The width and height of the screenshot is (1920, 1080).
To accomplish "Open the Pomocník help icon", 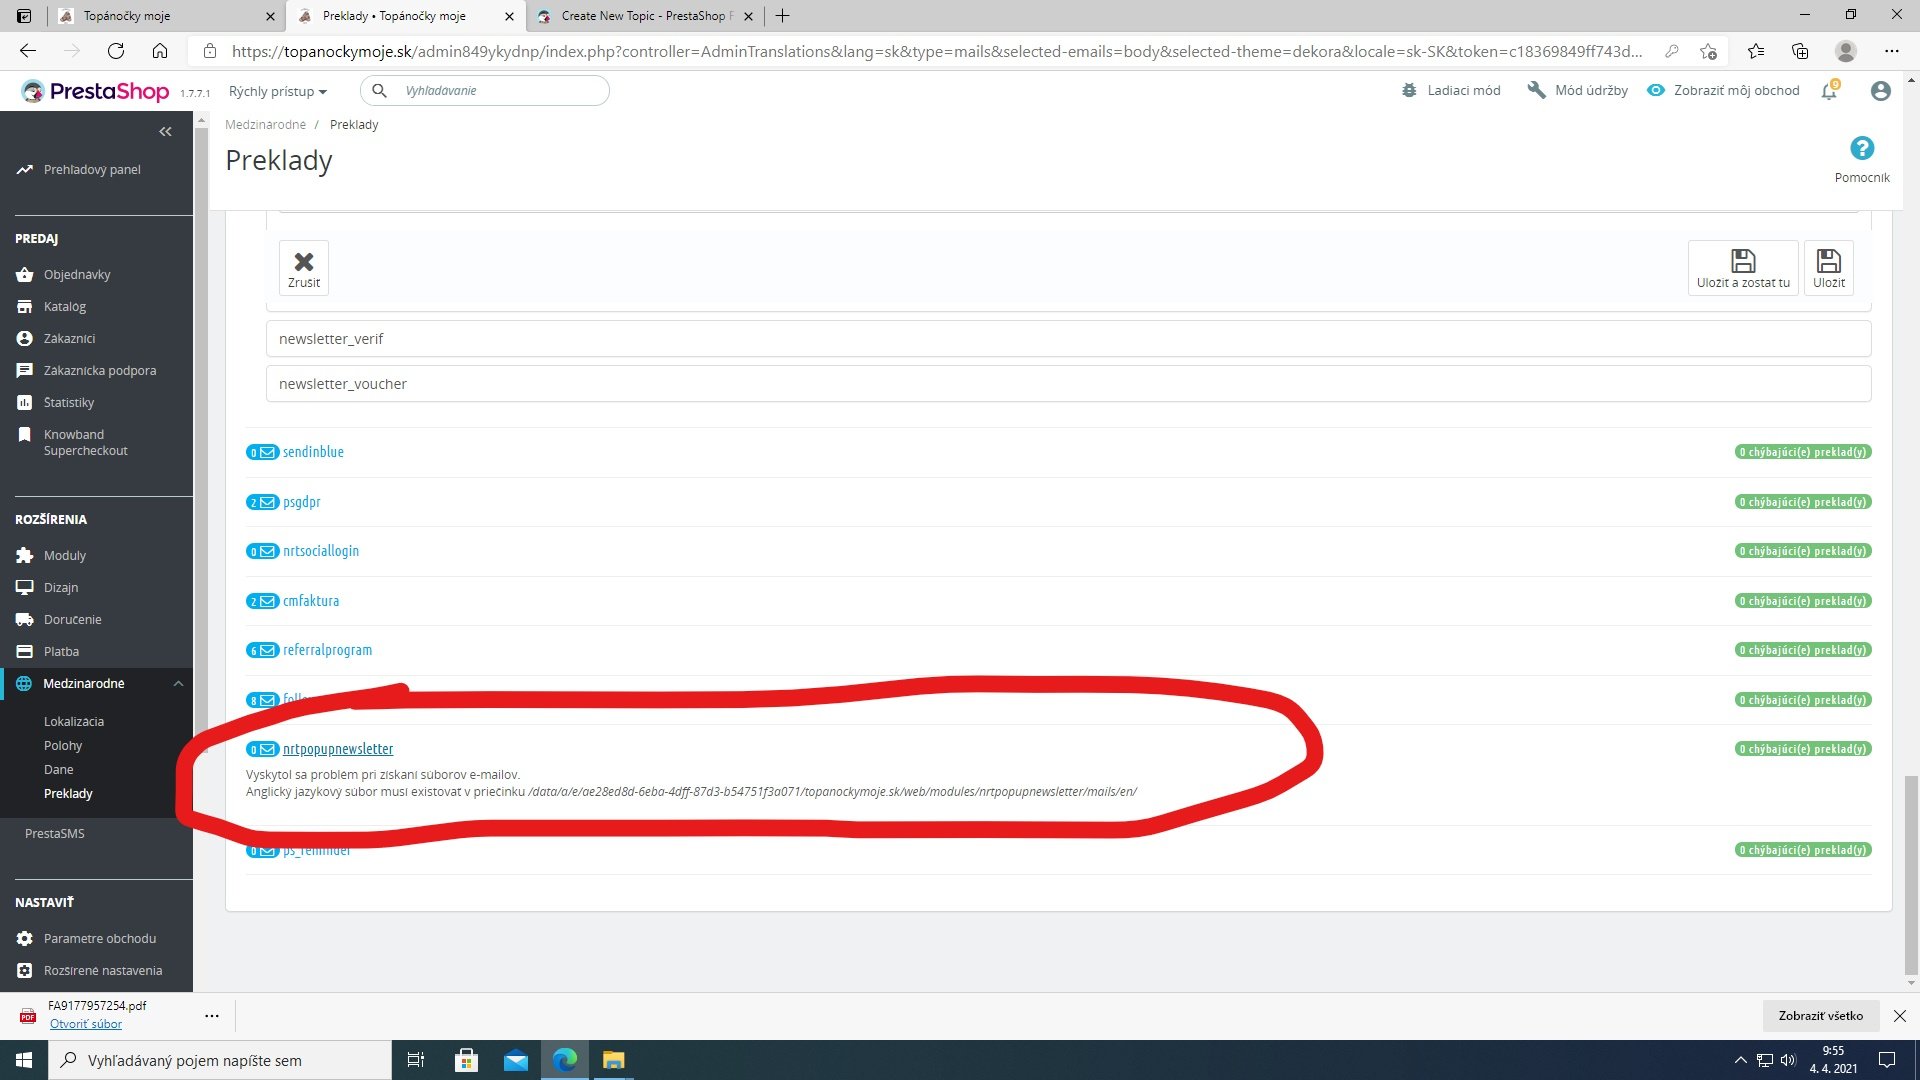I will [x=1861, y=149].
